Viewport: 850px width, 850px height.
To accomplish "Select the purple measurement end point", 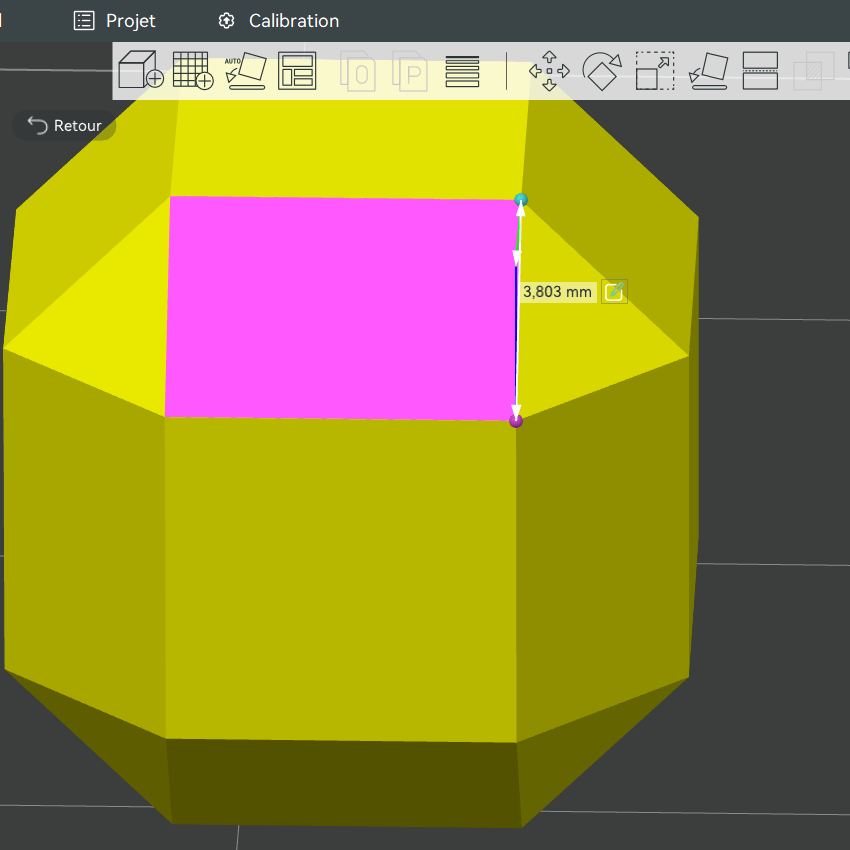I will (x=516, y=421).
